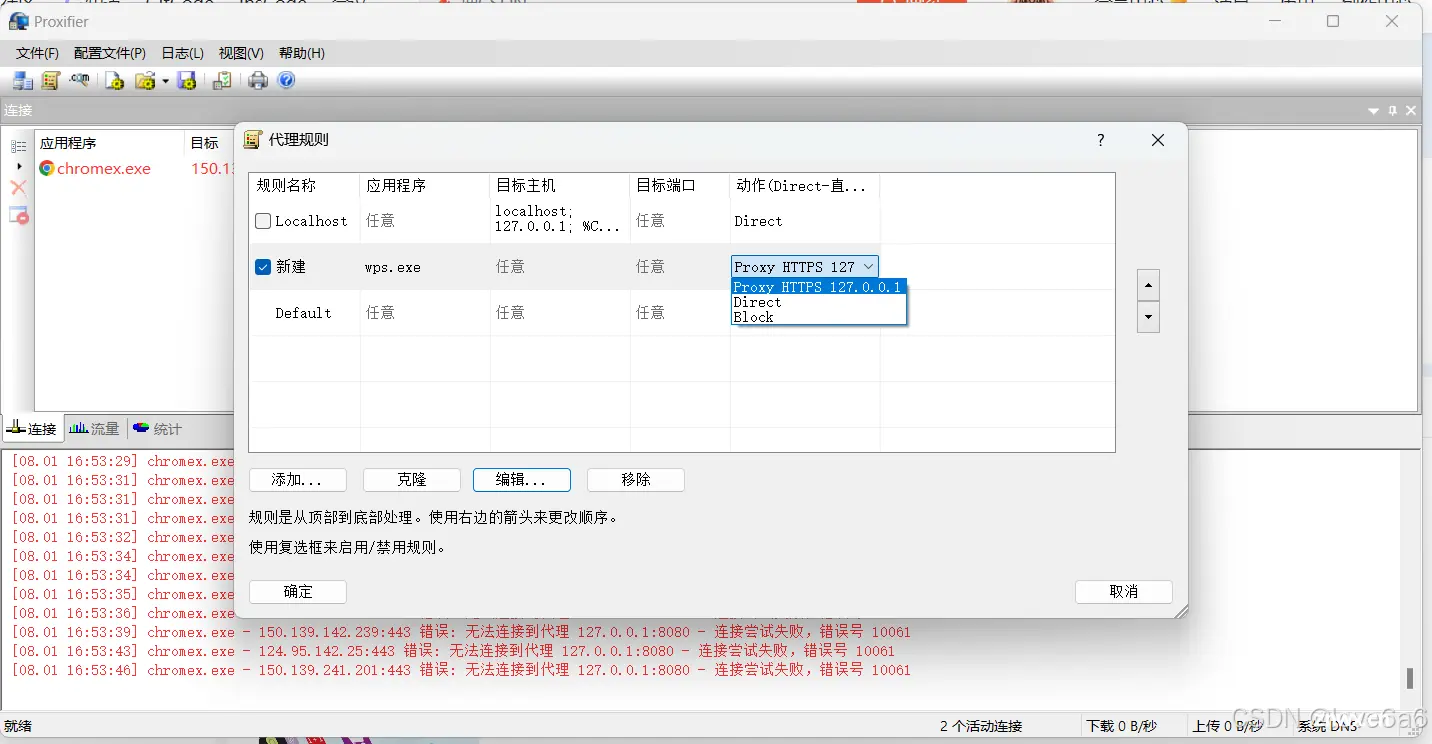Close the 连接 pane
The height and width of the screenshot is (744, 1432).
click(1411, 111)
